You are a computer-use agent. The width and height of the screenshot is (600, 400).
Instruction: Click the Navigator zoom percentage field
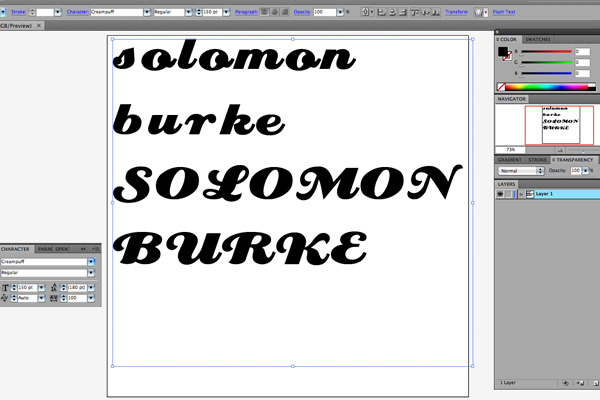(x=510, y=150)
